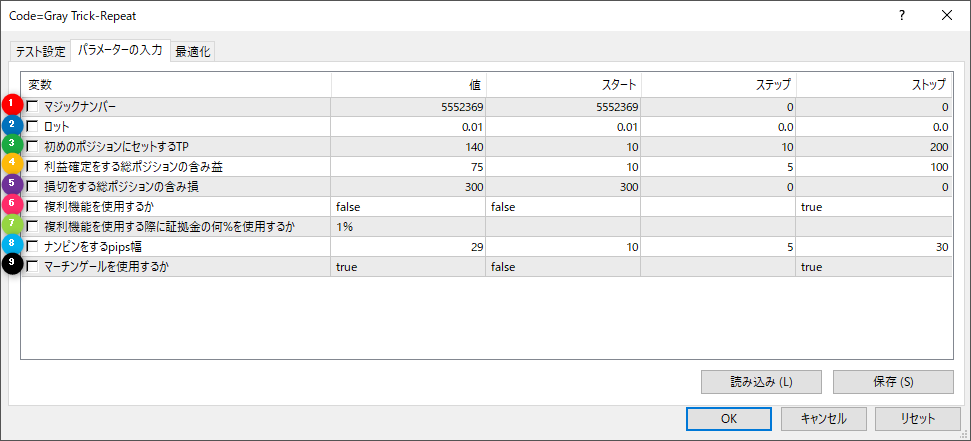Tick the ロット parameter checkbox

(33, 127)
